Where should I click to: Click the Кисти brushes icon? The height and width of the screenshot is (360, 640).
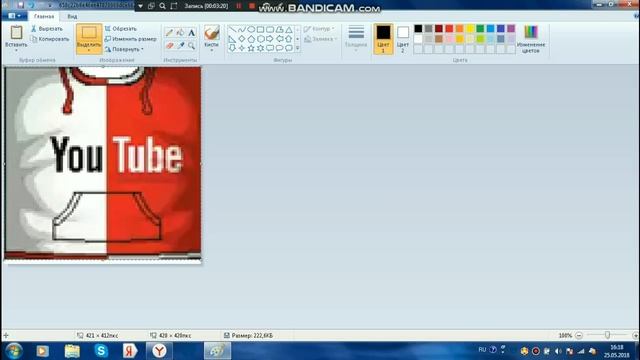click(211, 32)
